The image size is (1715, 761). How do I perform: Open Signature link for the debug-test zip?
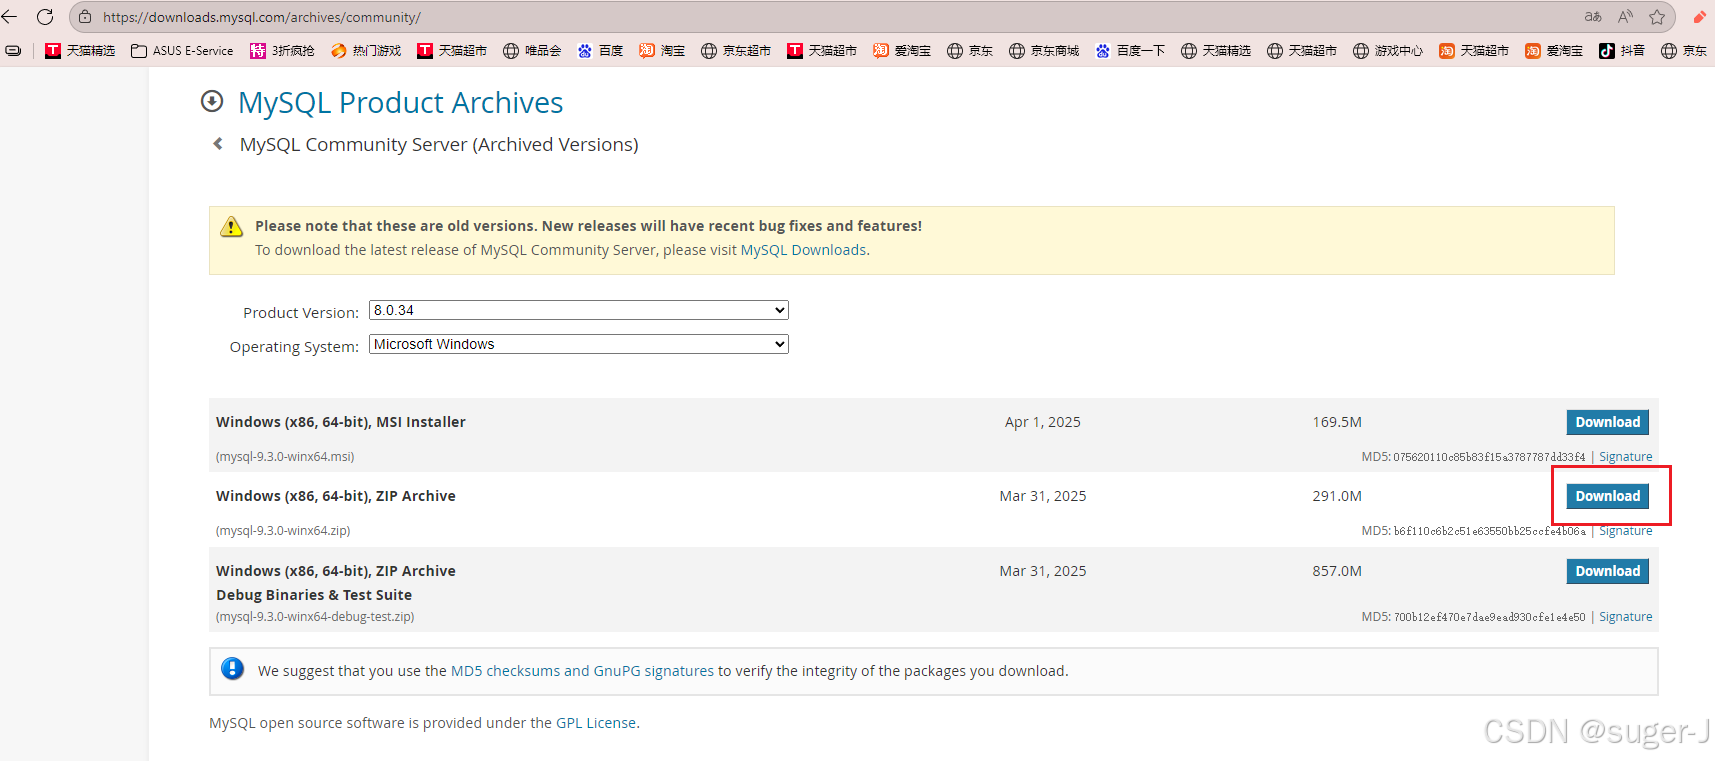pos(1625,617)
